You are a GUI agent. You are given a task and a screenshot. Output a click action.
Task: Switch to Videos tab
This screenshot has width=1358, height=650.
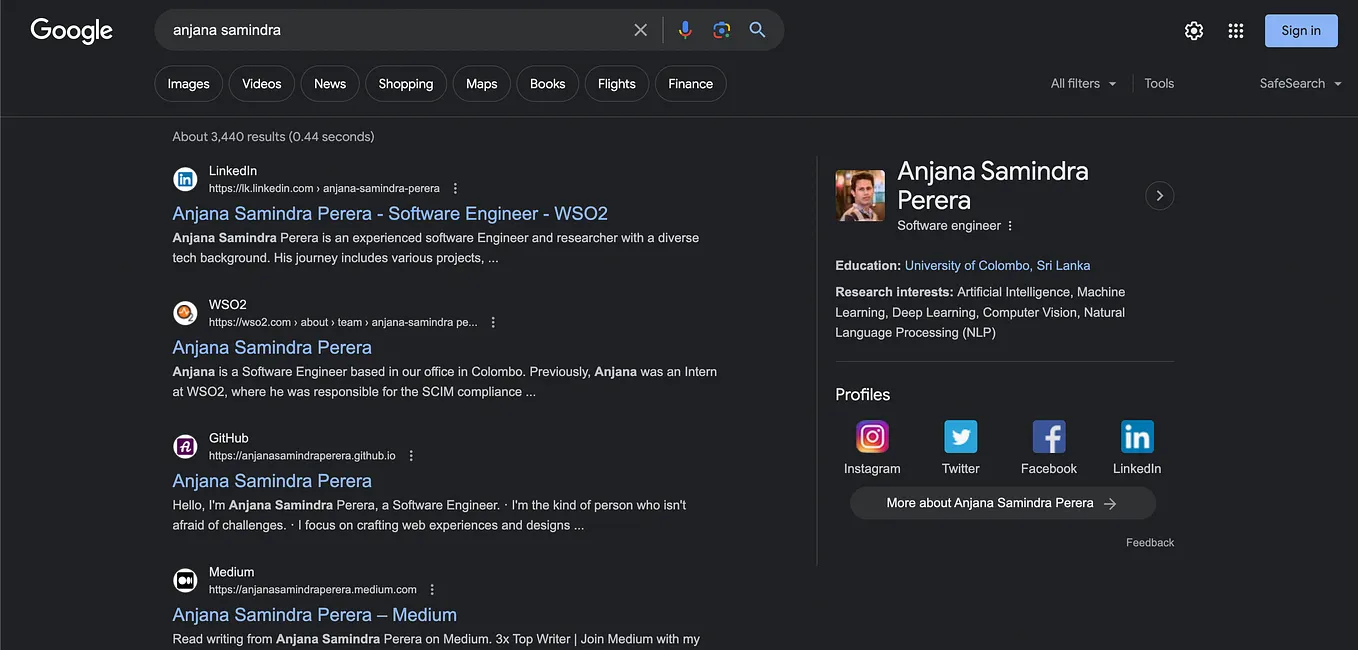coord(262,84)
